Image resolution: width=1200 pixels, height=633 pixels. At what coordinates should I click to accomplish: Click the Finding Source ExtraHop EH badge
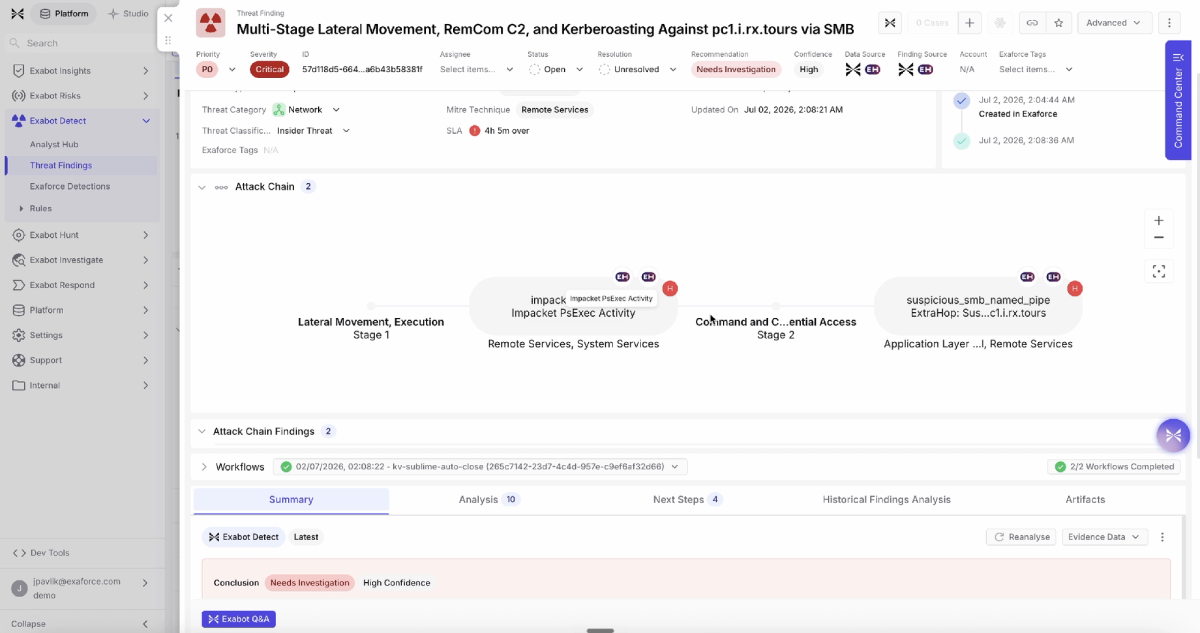click(x=925, y=69)
